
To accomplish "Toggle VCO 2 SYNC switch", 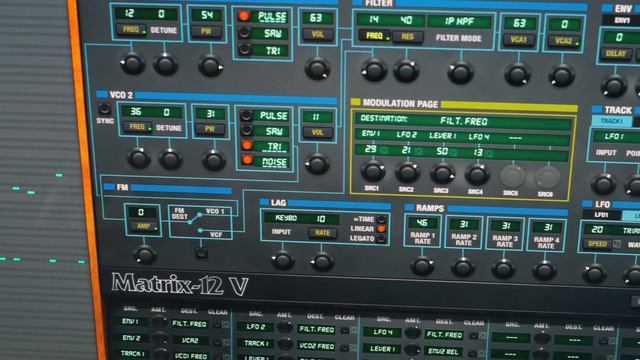I will [104, 109].
